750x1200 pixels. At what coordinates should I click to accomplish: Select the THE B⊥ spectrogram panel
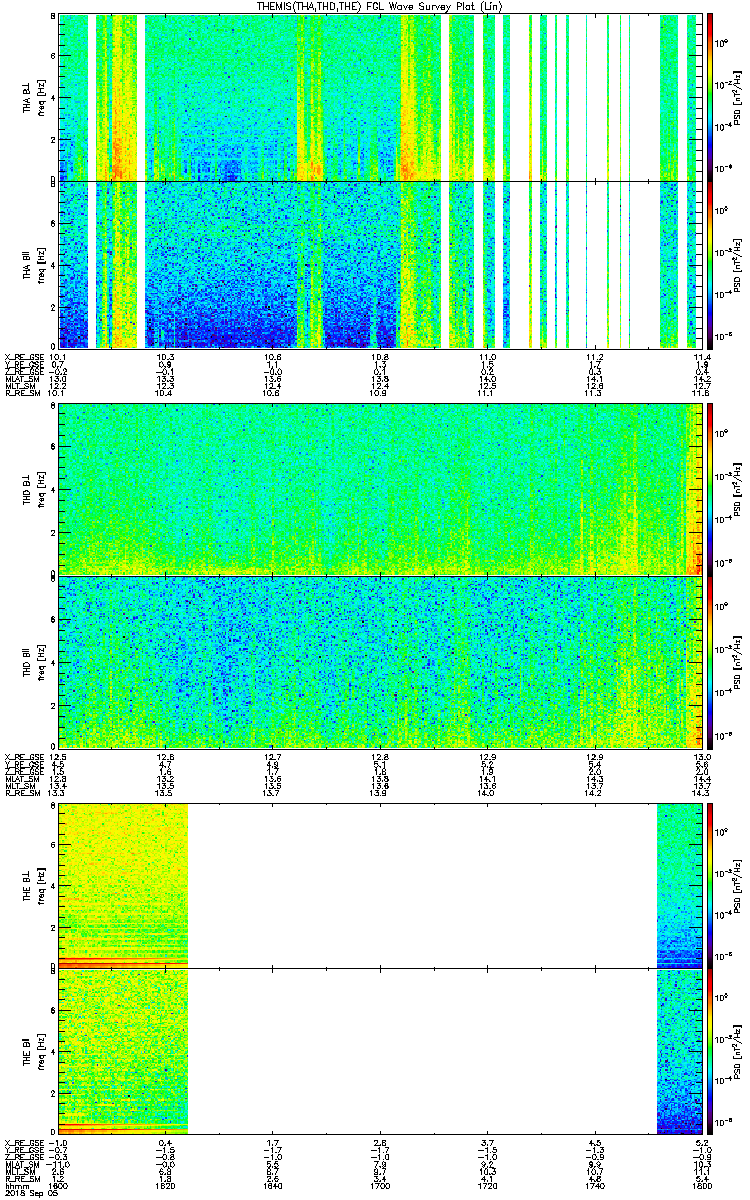coord(378,885)
